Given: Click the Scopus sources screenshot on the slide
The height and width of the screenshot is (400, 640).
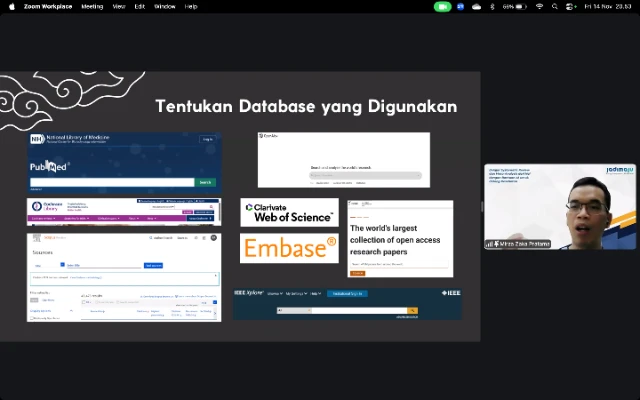Looking at the screenshot, I should (x=124, y=278).
